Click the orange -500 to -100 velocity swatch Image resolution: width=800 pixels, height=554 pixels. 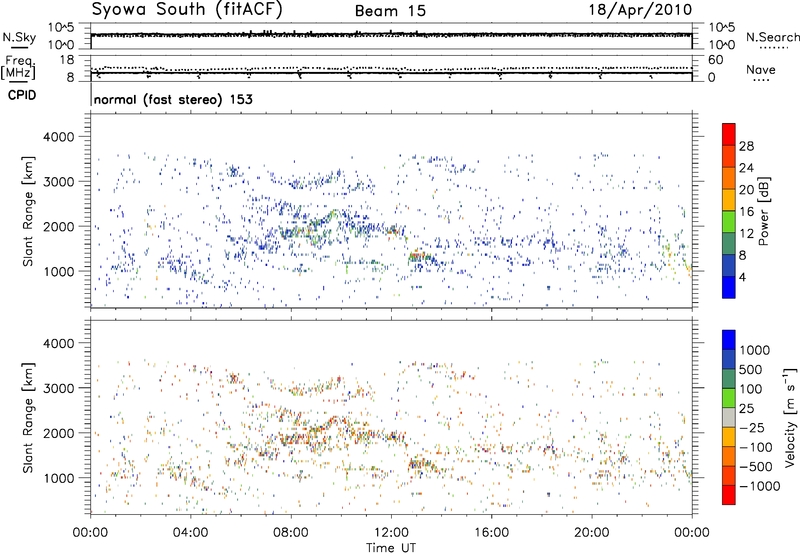(729, 456)
